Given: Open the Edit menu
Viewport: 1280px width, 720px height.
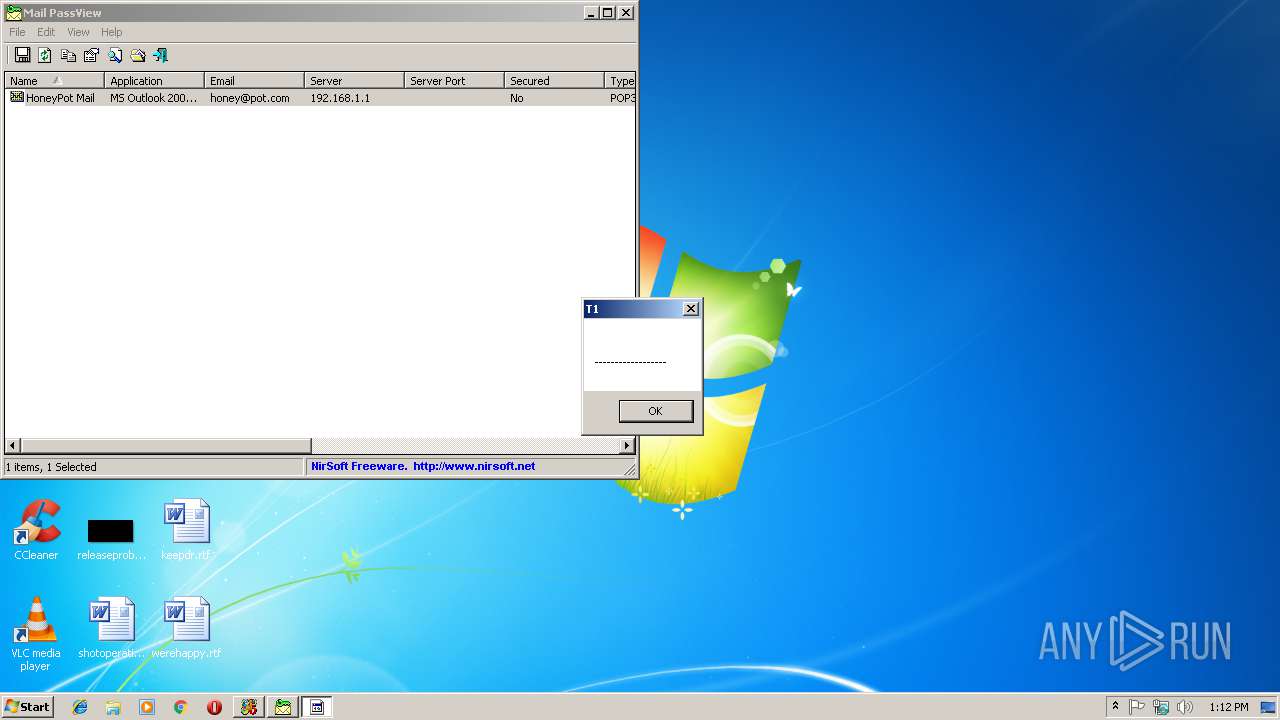Looking at the screenshot, I should (x=46, y=32).
